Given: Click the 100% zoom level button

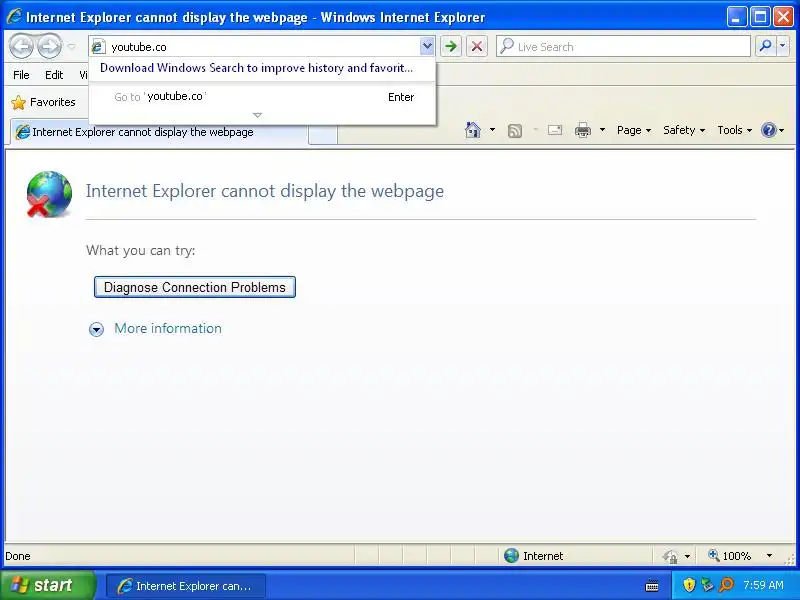Looking at the screenshot, I should [730, 556].
